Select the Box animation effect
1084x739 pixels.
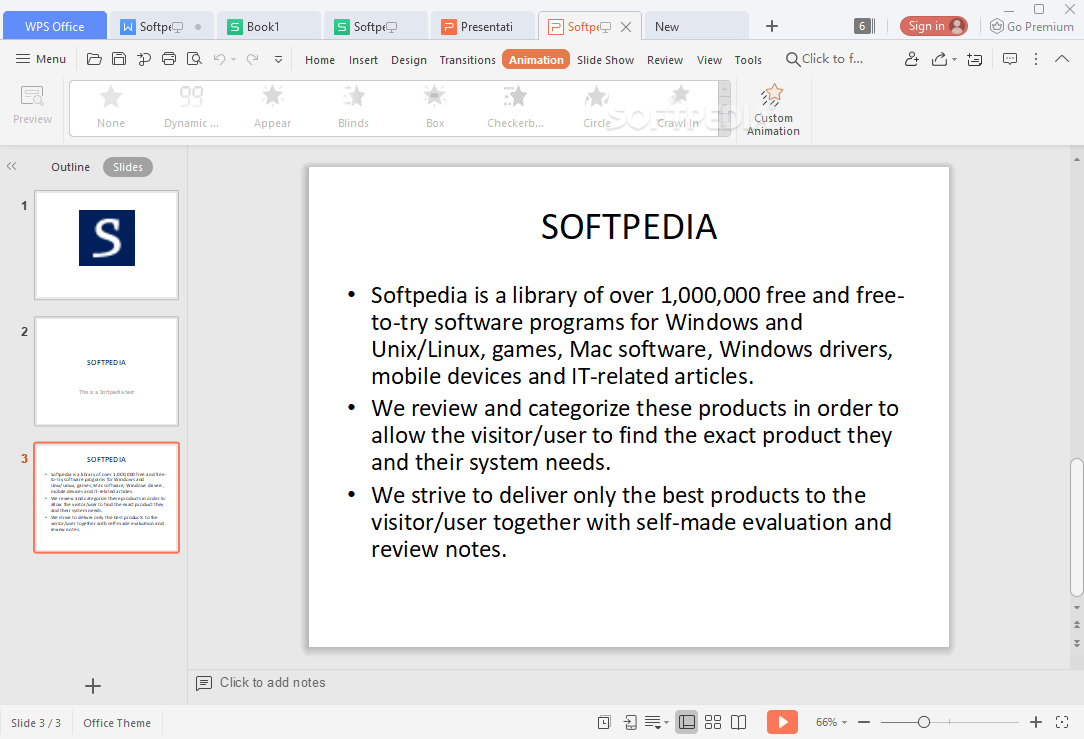point(435,107)
